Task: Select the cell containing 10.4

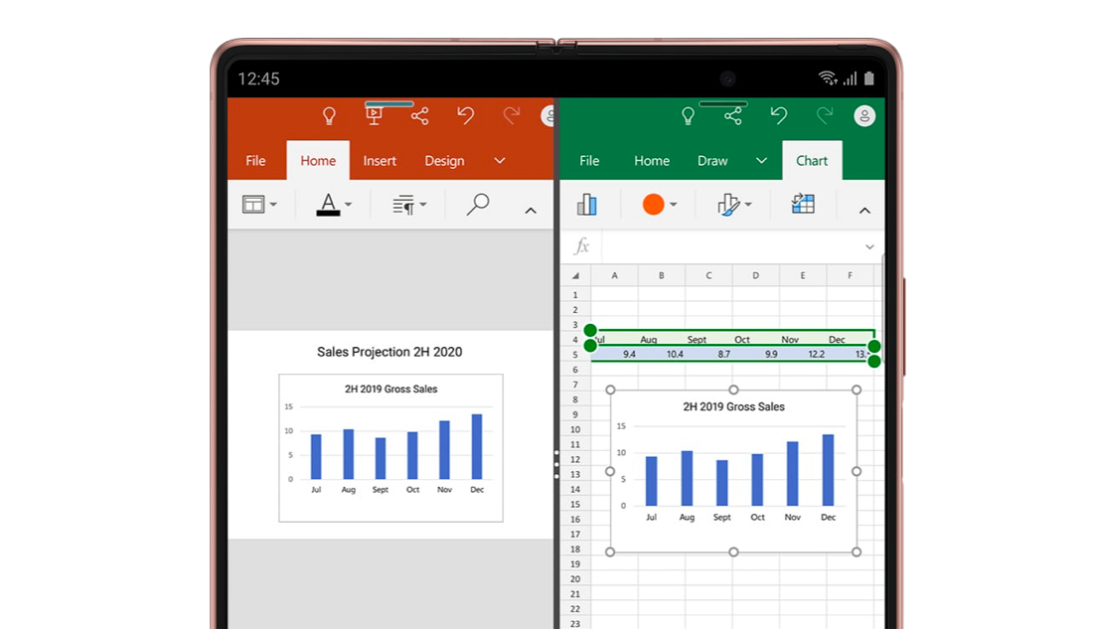Action: point(662,354)
